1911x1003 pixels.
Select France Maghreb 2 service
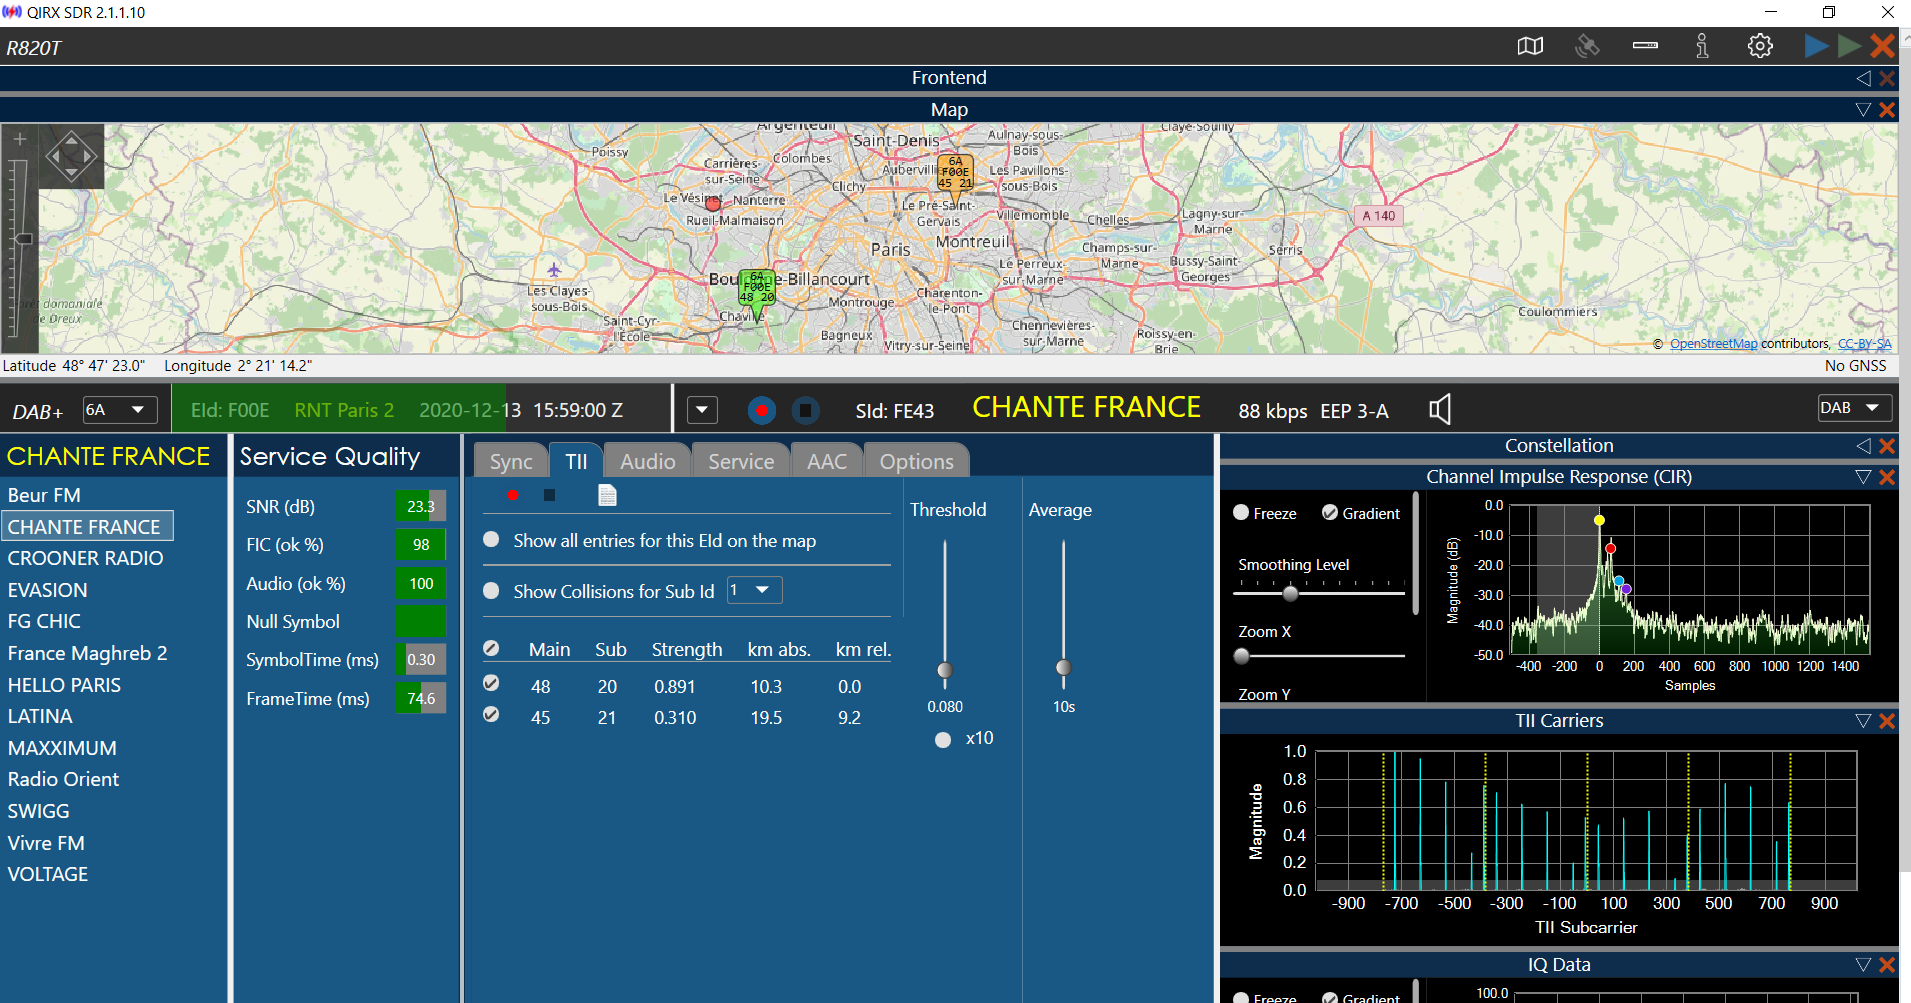[x=88, y=653]
